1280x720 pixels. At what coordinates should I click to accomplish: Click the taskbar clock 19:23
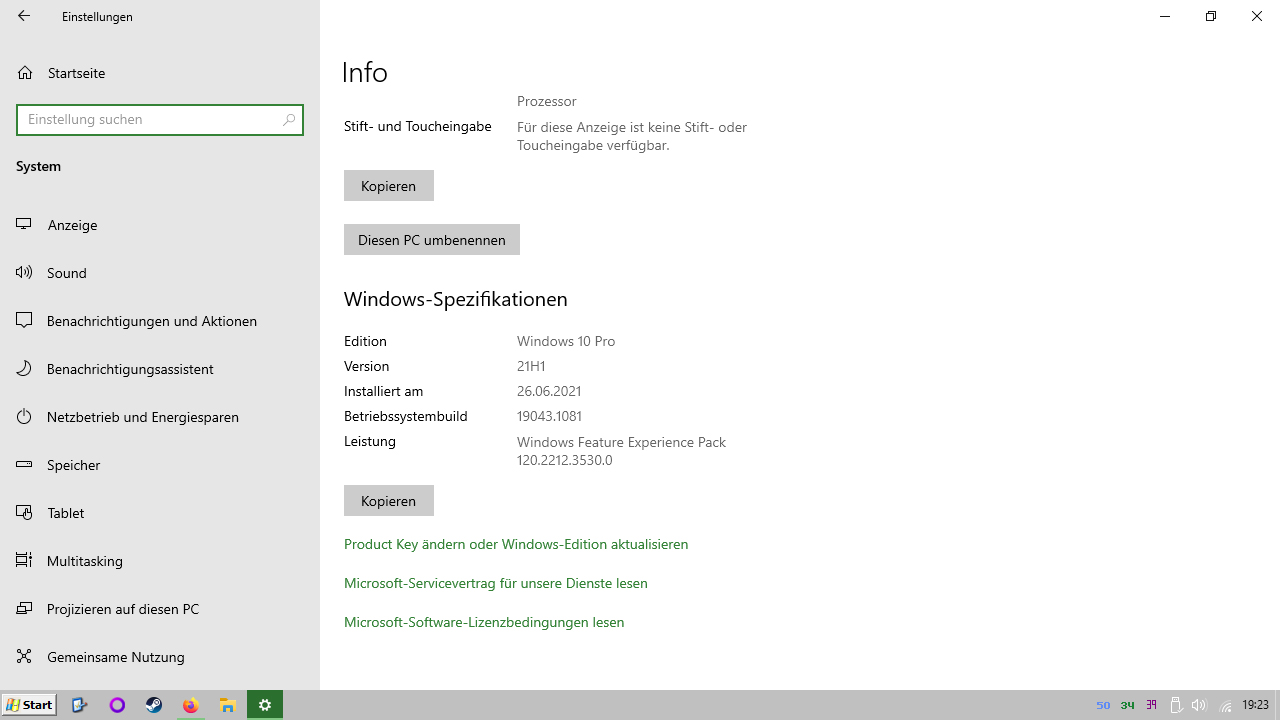coord(1255,705)
